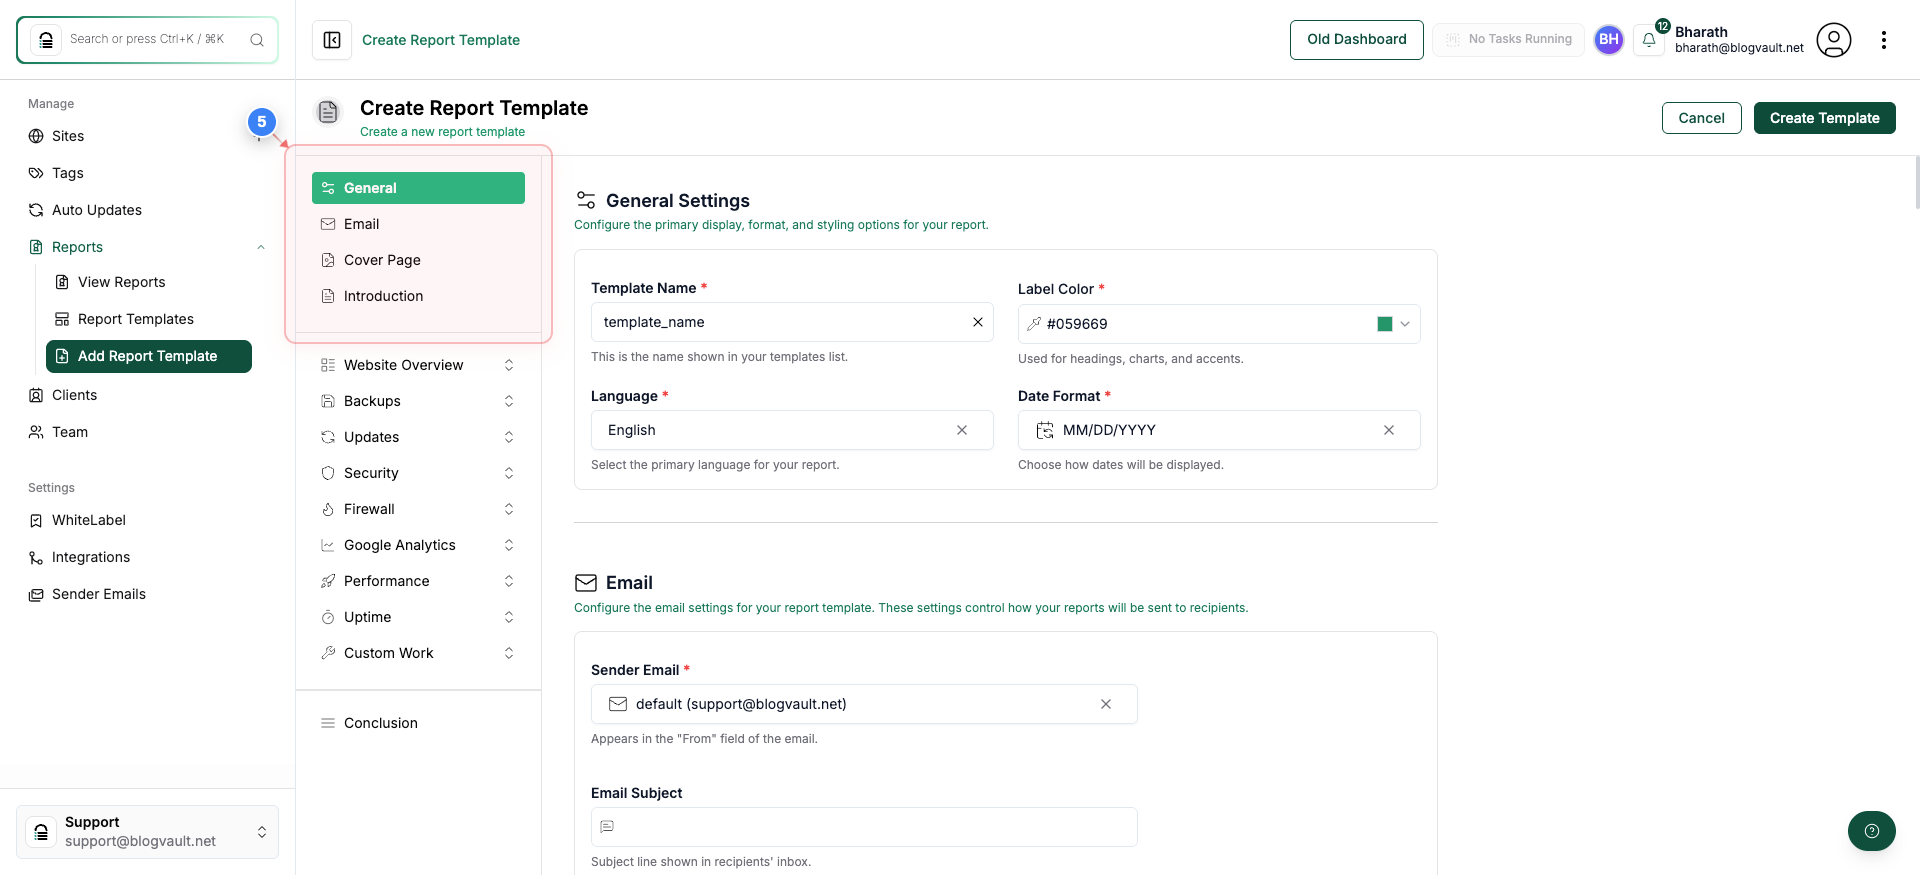The image size is (1920, 875).
Task: Expand the Firewall section chevron
Action: [x=509, y=509]
